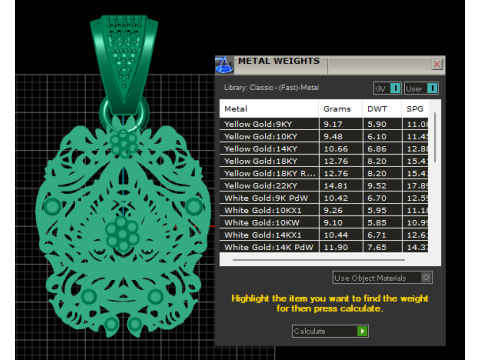This screenshot has width=480, height=360.
Task: Click the 5.90 DWT value
Action: (x=377, y=124)
